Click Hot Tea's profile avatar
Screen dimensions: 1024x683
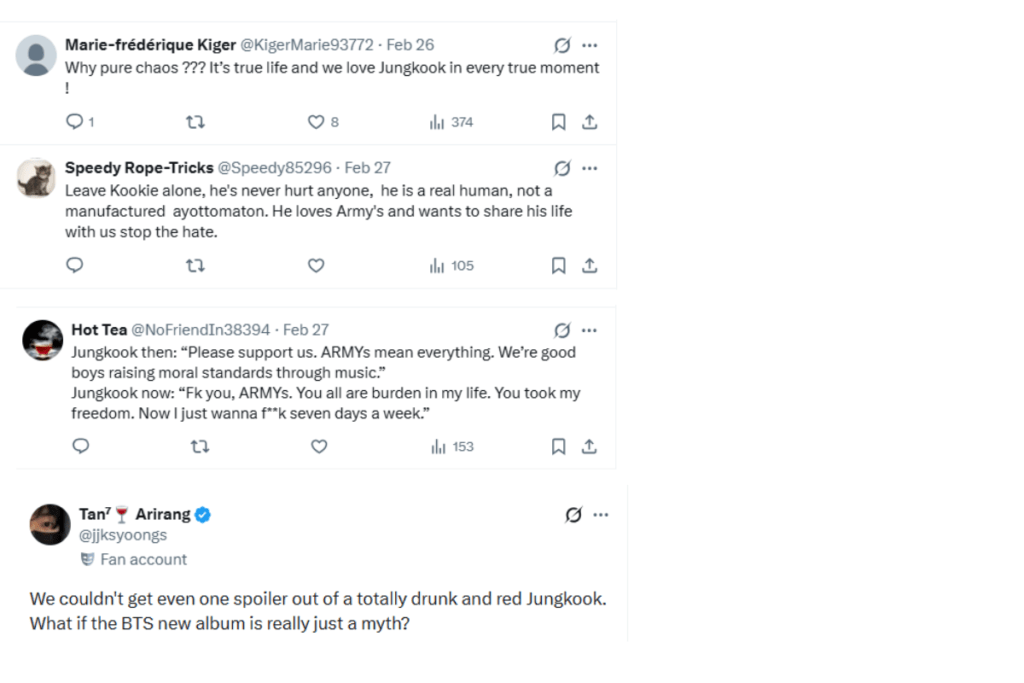[42, 339]
